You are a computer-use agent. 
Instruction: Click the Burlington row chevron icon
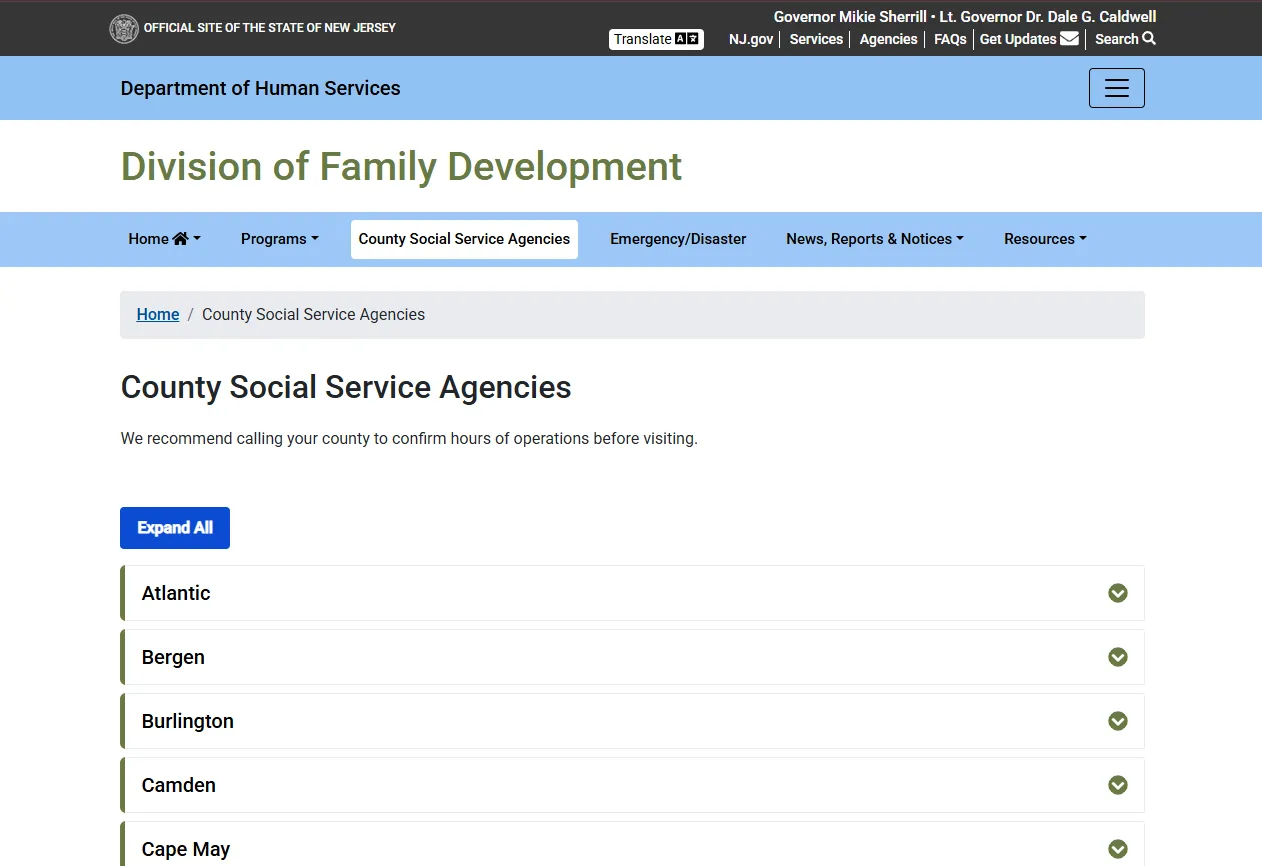tap(1118, 721)
